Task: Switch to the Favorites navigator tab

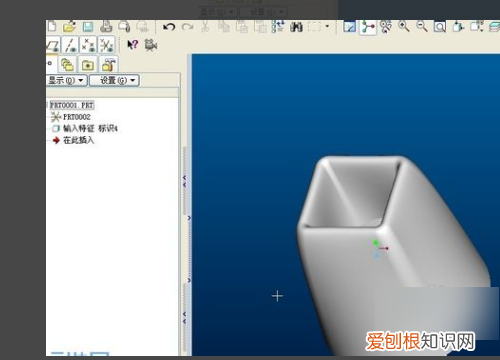Action: 88,64
